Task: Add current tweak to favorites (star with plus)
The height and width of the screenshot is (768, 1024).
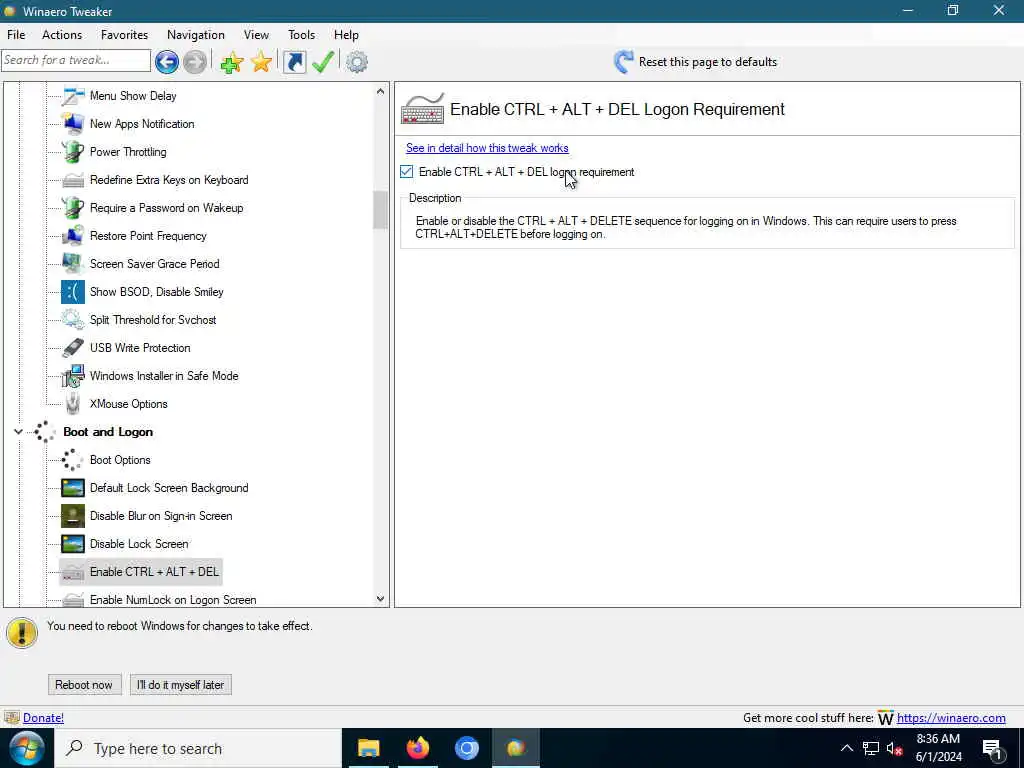Action: [x=232, y=62]
